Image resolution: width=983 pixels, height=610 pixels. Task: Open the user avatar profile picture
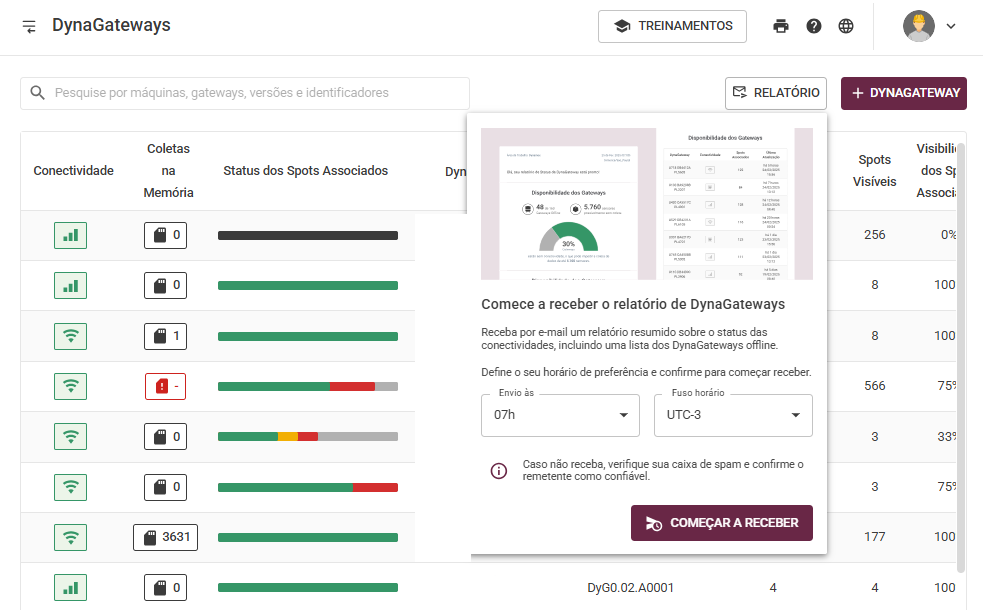(x=918, y=26)
